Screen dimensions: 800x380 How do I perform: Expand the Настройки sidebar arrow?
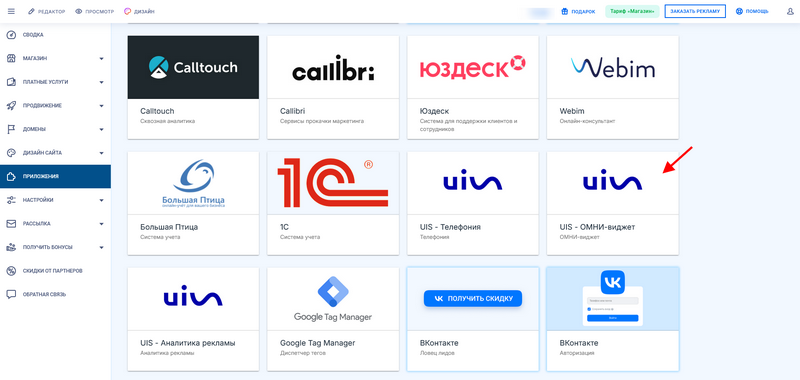pos(102,200)
